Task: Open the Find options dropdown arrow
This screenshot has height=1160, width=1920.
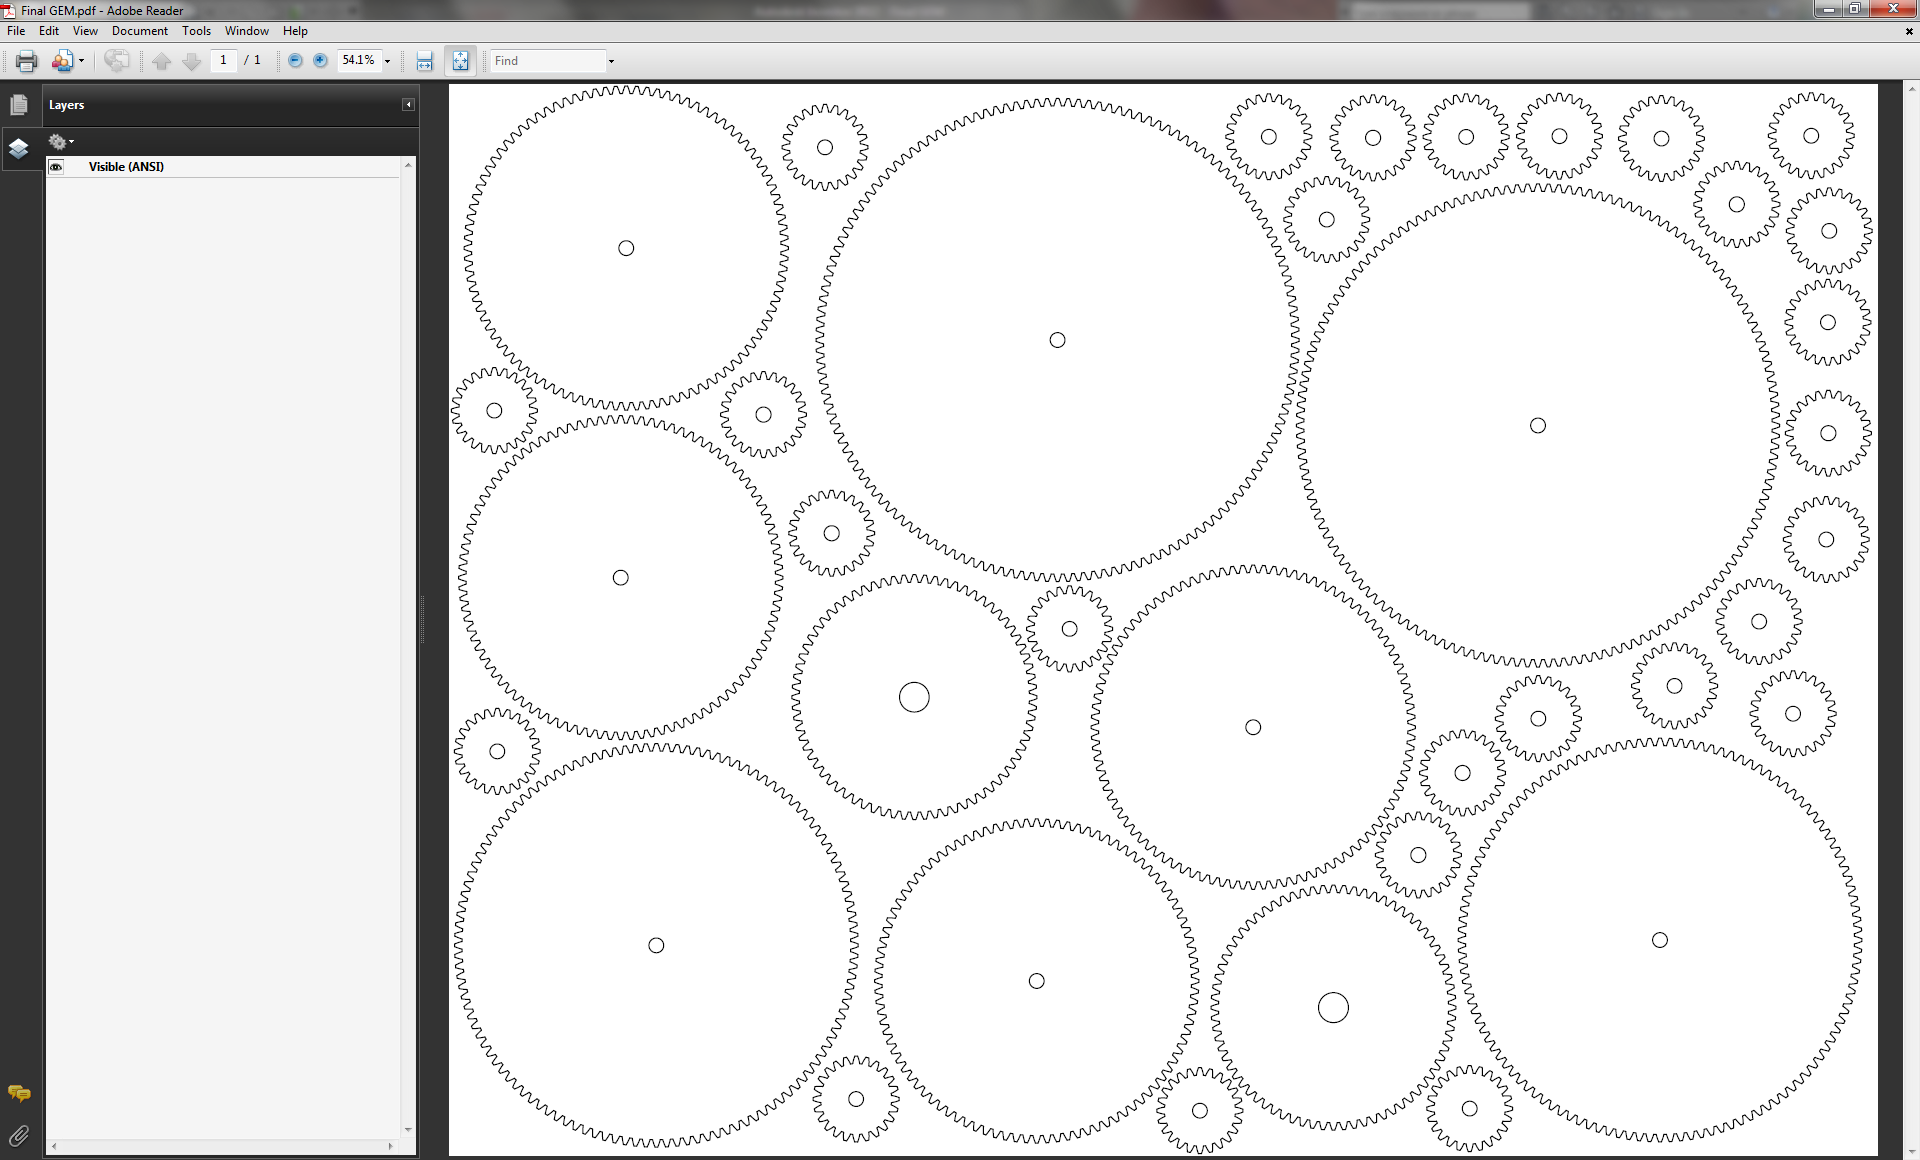Action: point(611,61)
